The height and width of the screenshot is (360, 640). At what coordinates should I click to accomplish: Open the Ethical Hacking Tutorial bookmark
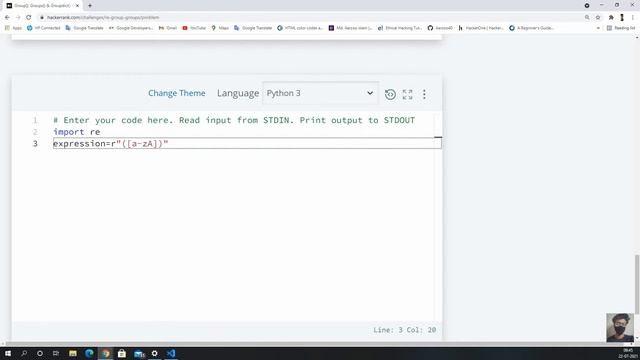tap(400, 28)
